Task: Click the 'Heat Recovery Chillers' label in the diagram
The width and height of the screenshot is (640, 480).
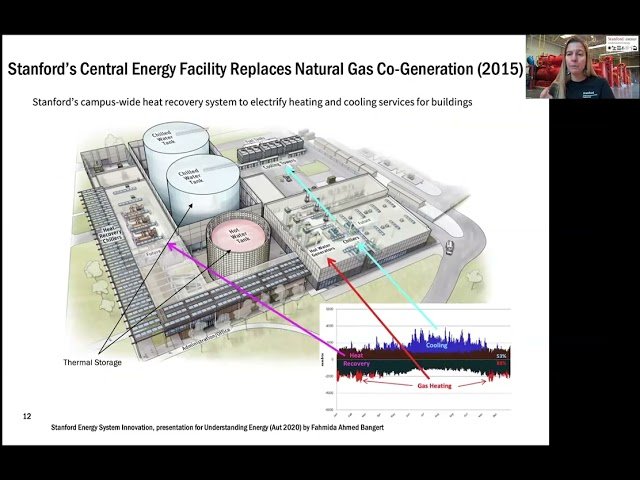Action: [x=110, y=235]
